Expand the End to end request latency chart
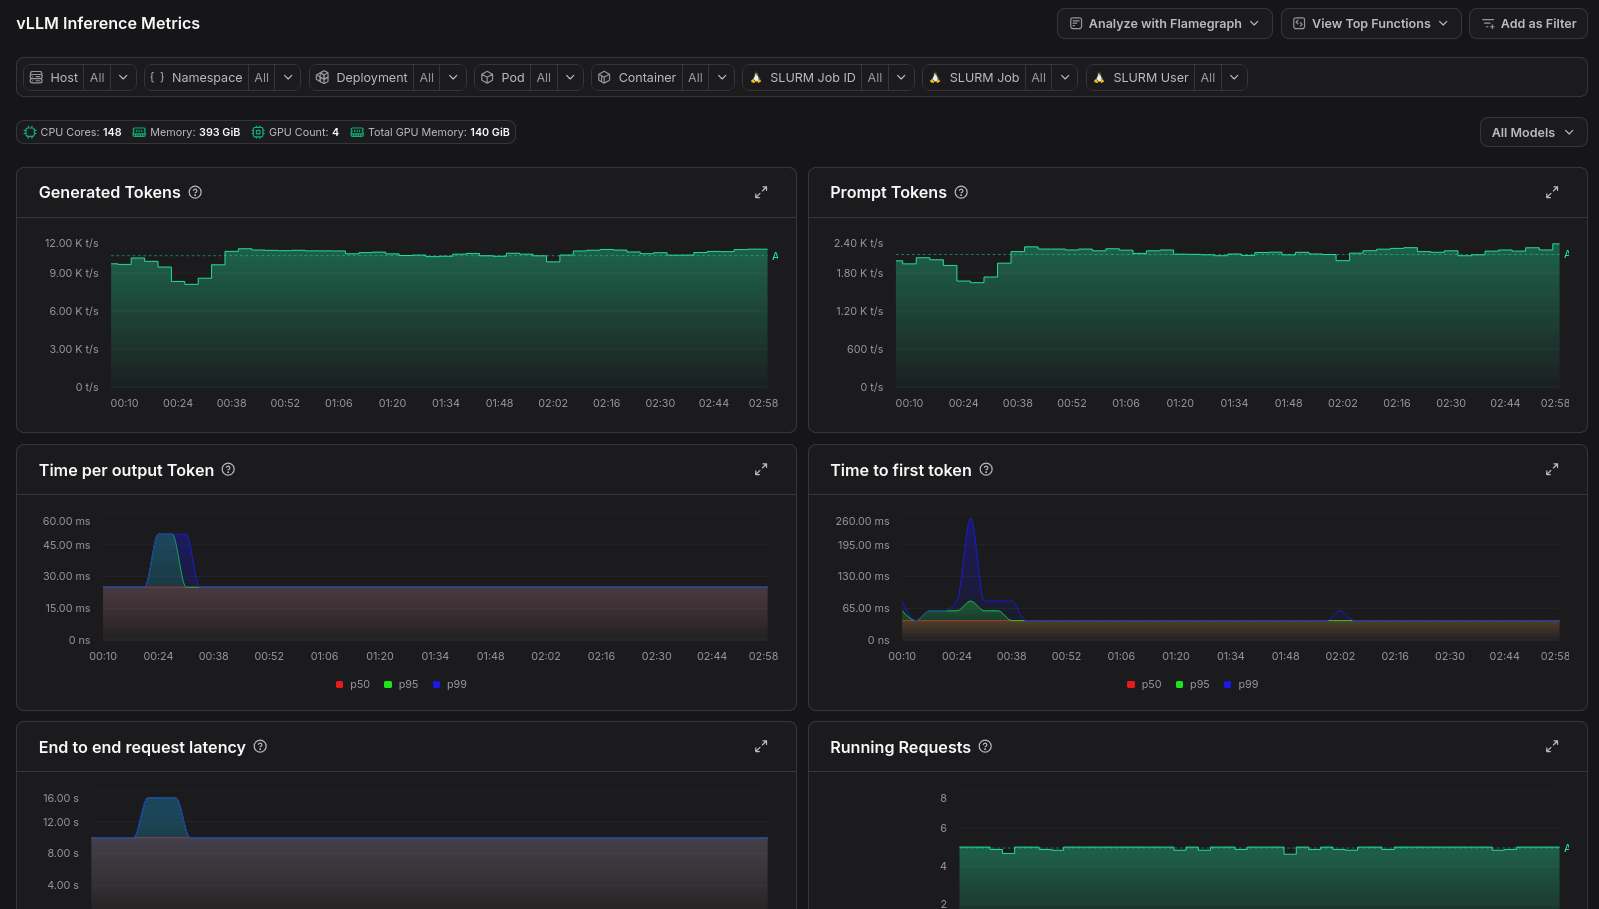The width and height of the screenshot is (1599, 909). [x=761, y=746]
